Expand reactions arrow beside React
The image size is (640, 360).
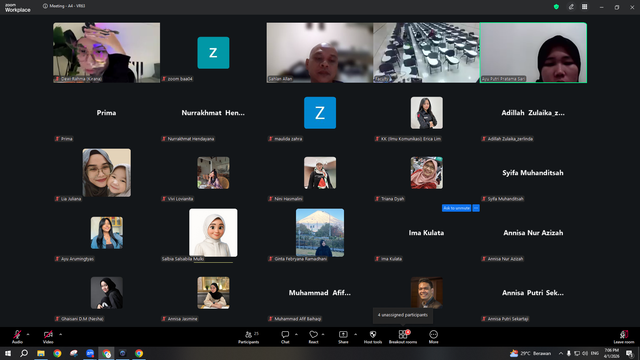323,334
